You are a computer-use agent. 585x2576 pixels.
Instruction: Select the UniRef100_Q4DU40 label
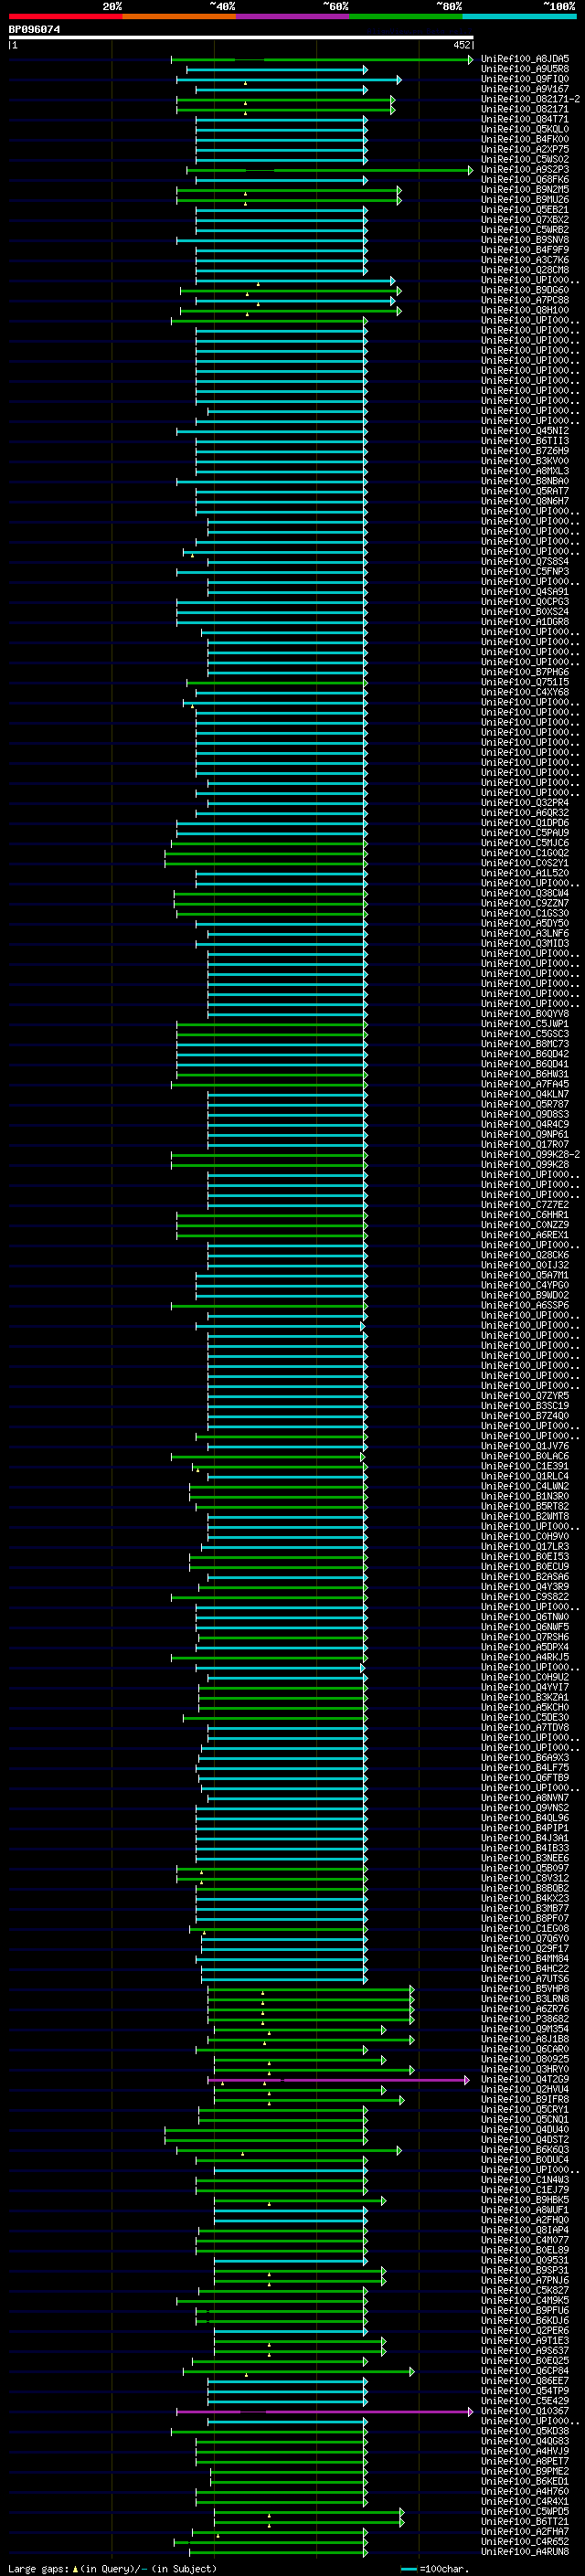[525, 2129]
